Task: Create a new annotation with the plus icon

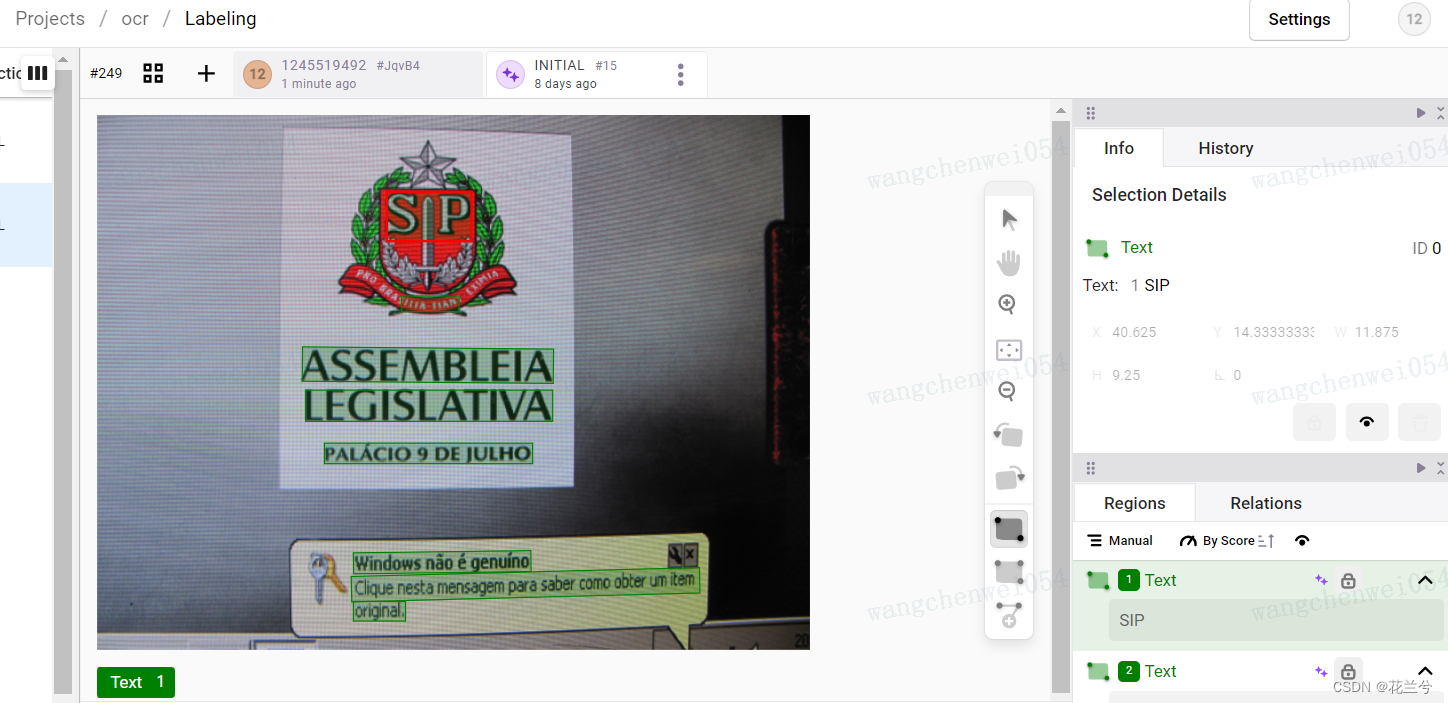Action: tap(206, 73)
